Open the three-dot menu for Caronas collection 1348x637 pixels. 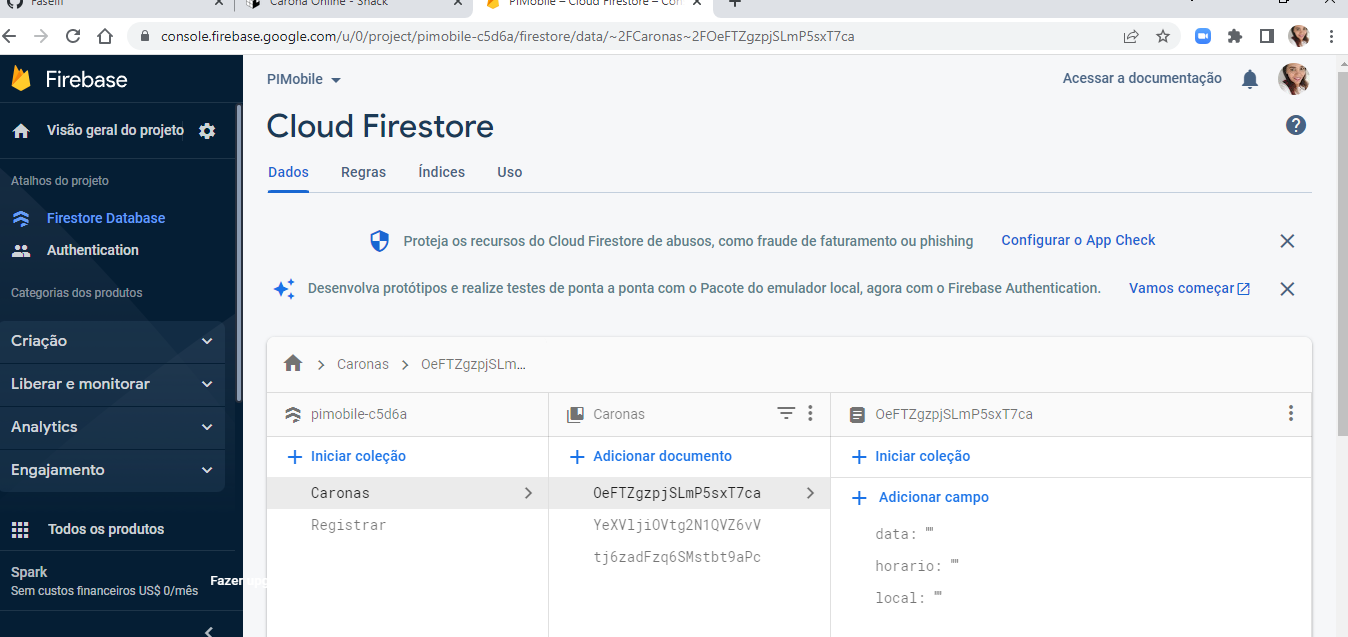[x=810, y=413]
